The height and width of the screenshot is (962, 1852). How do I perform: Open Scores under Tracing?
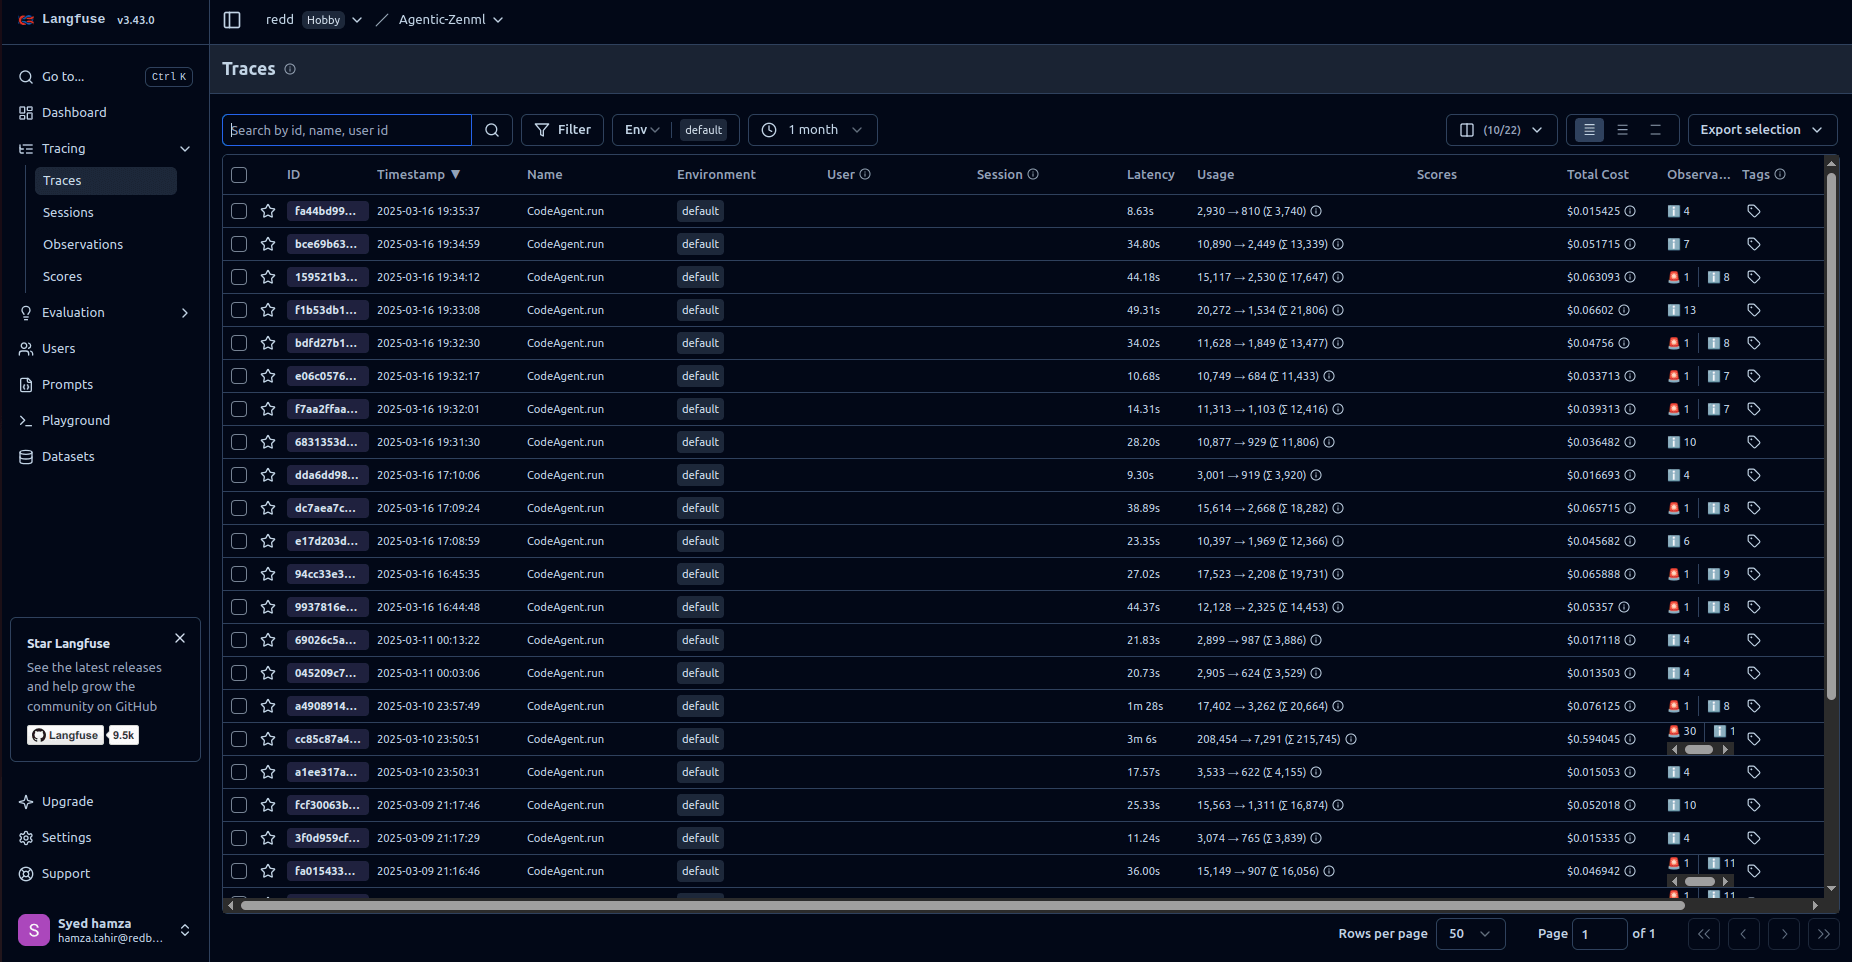(62, 277)
